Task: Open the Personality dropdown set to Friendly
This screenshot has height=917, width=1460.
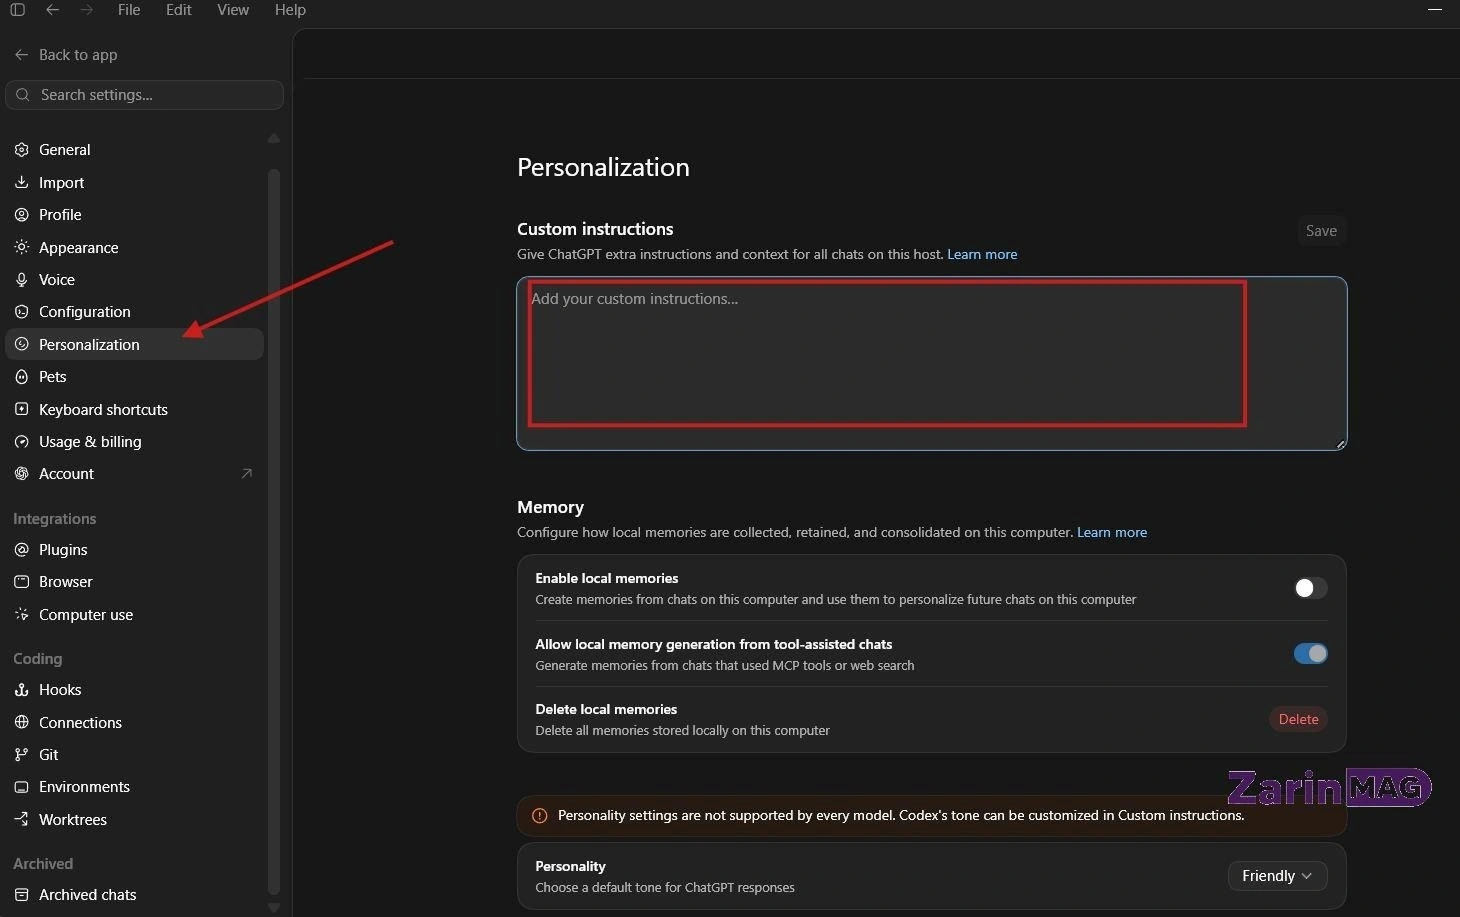Action: 1277,876
